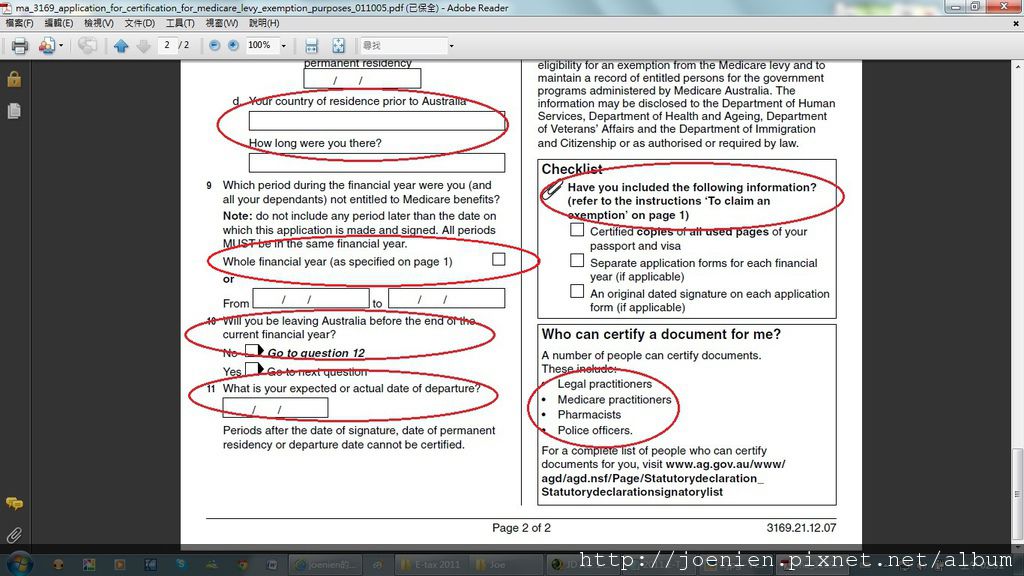Image resolution: width=1024 pixels, height=576 pixels.
Task: Expand the collaborate icon dropdown arrow
Action: [61, 46]
